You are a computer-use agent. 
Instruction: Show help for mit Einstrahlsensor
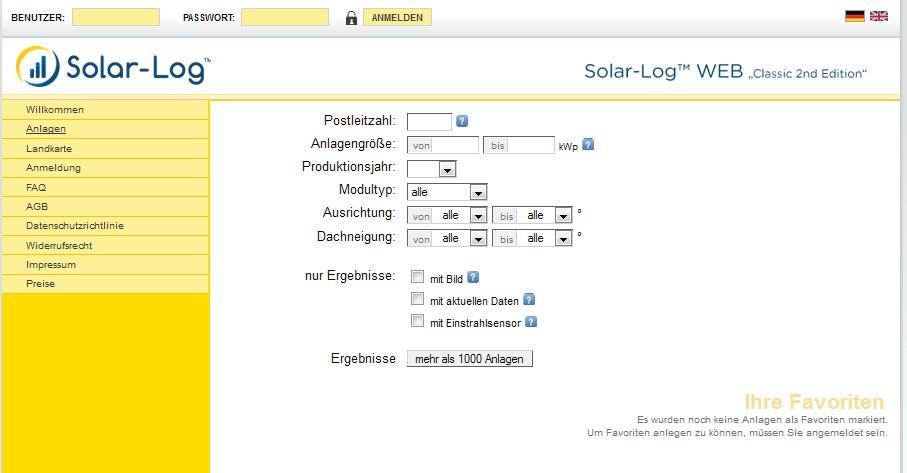[x=530, y=322]
